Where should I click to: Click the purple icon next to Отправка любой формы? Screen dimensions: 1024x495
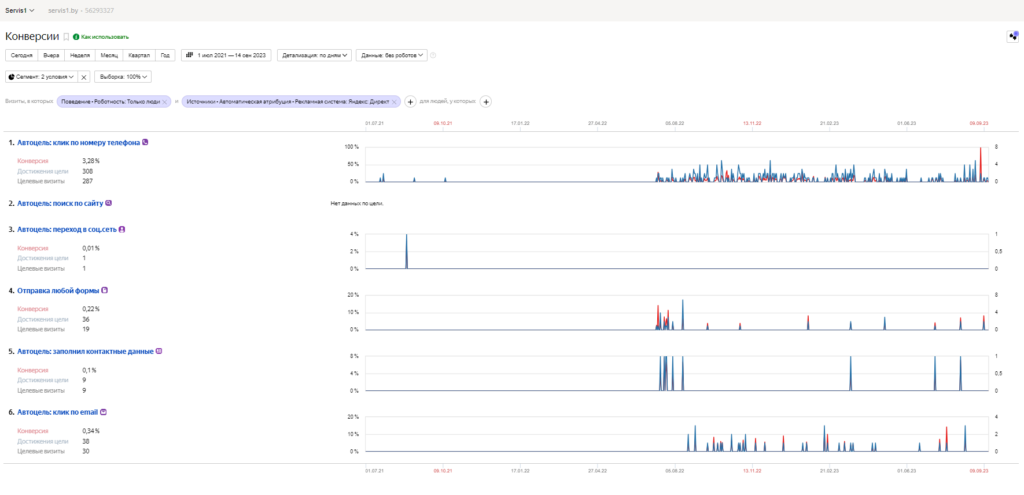pos(104,291)
